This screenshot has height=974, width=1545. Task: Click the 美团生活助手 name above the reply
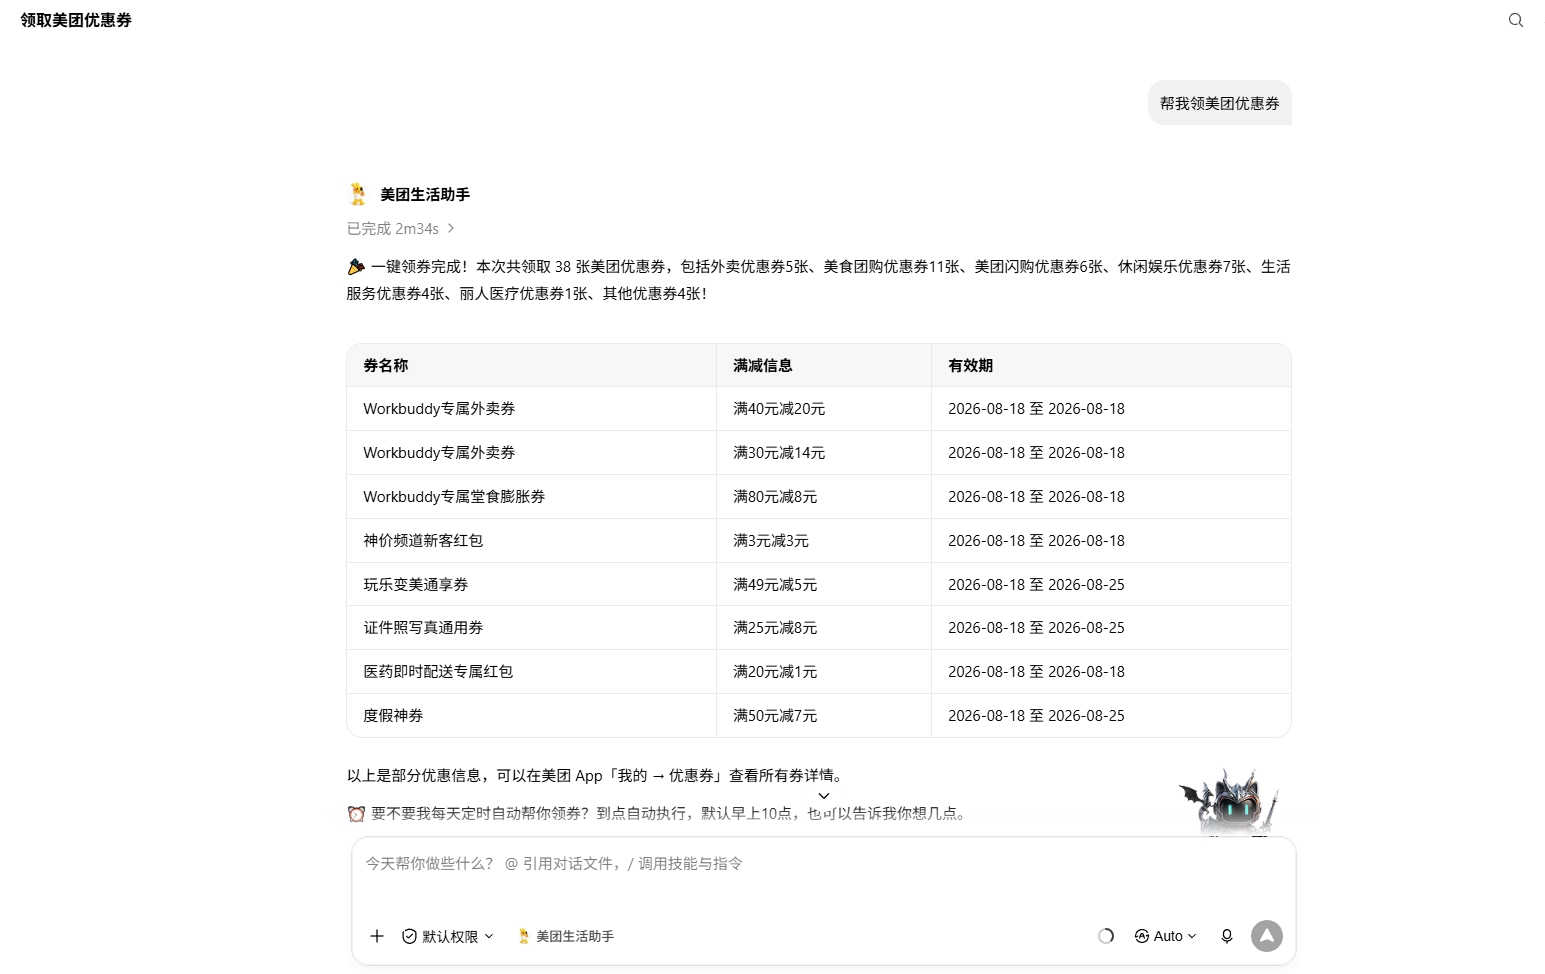pyautogui.click(x=425, y=194)
